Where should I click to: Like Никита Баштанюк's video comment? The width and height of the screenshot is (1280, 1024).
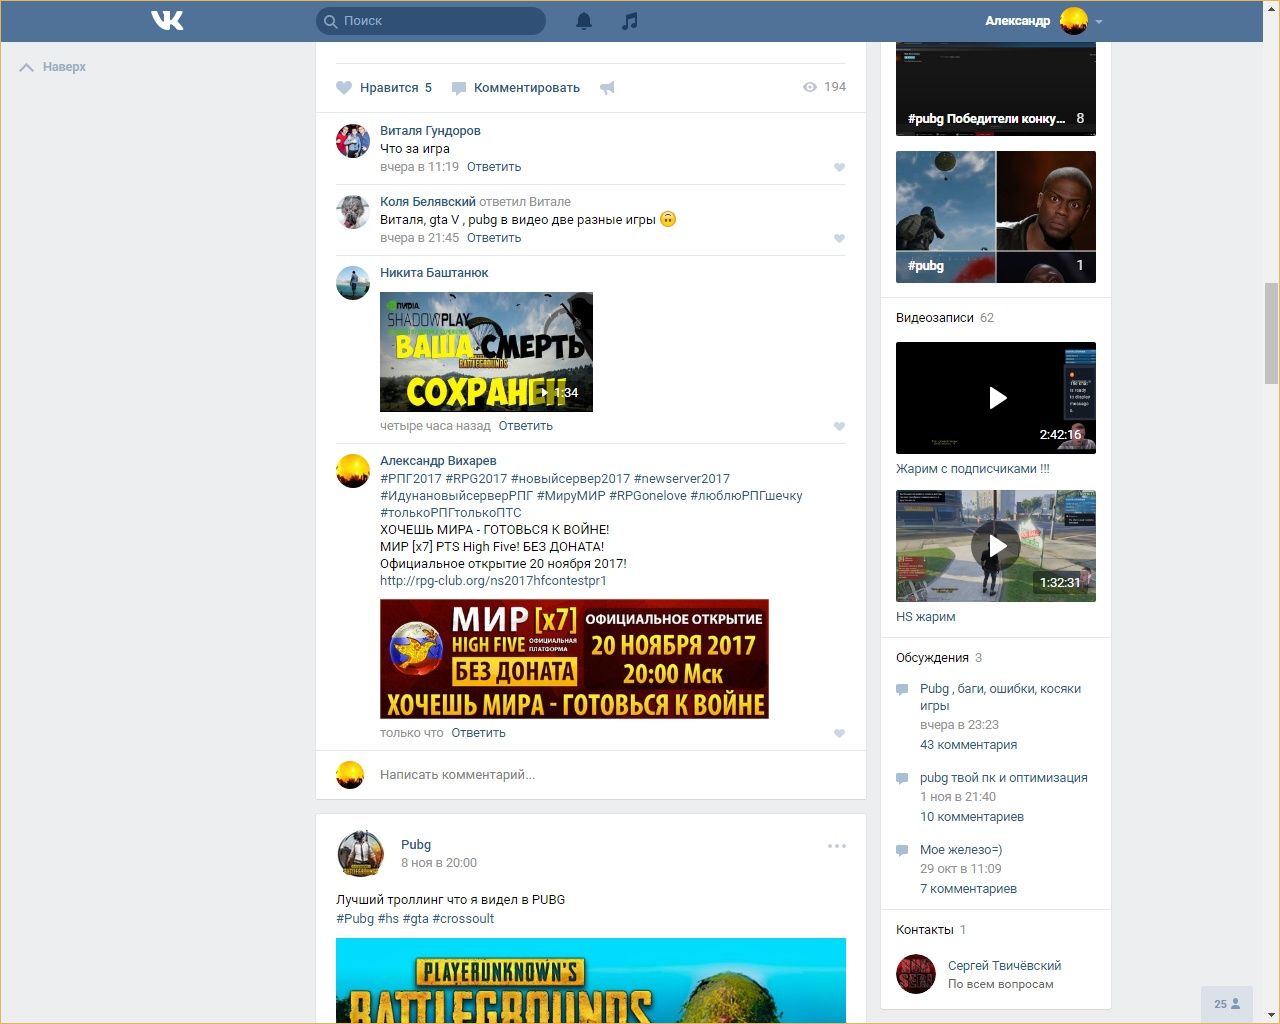840,427
